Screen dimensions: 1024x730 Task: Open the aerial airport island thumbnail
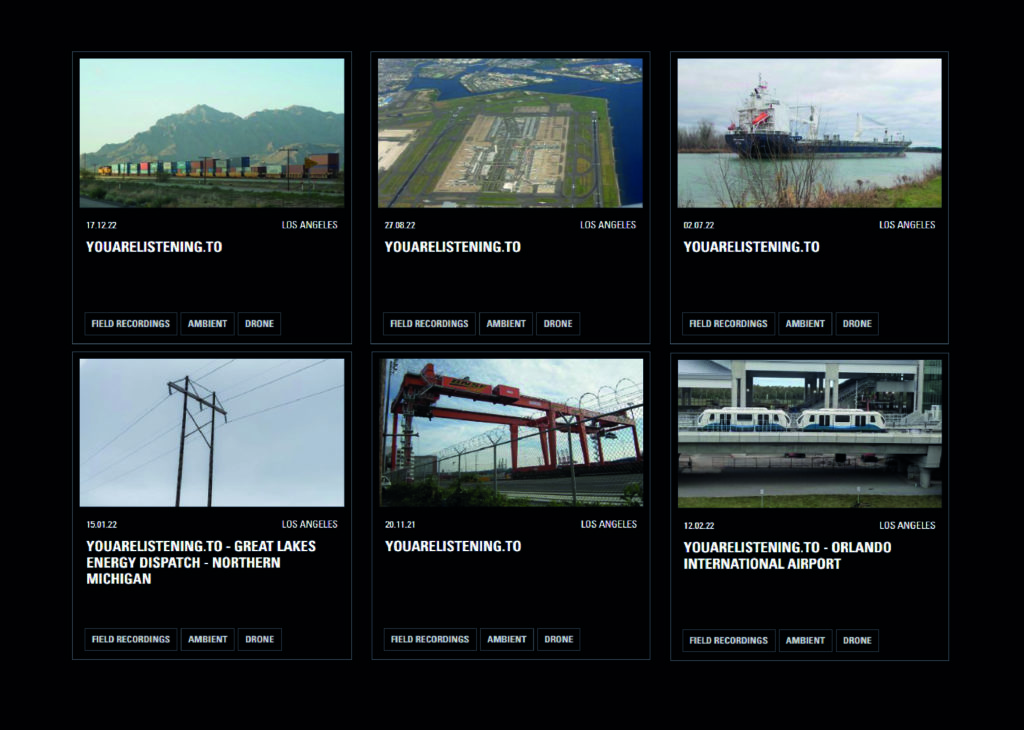click(x=510, y=133)
